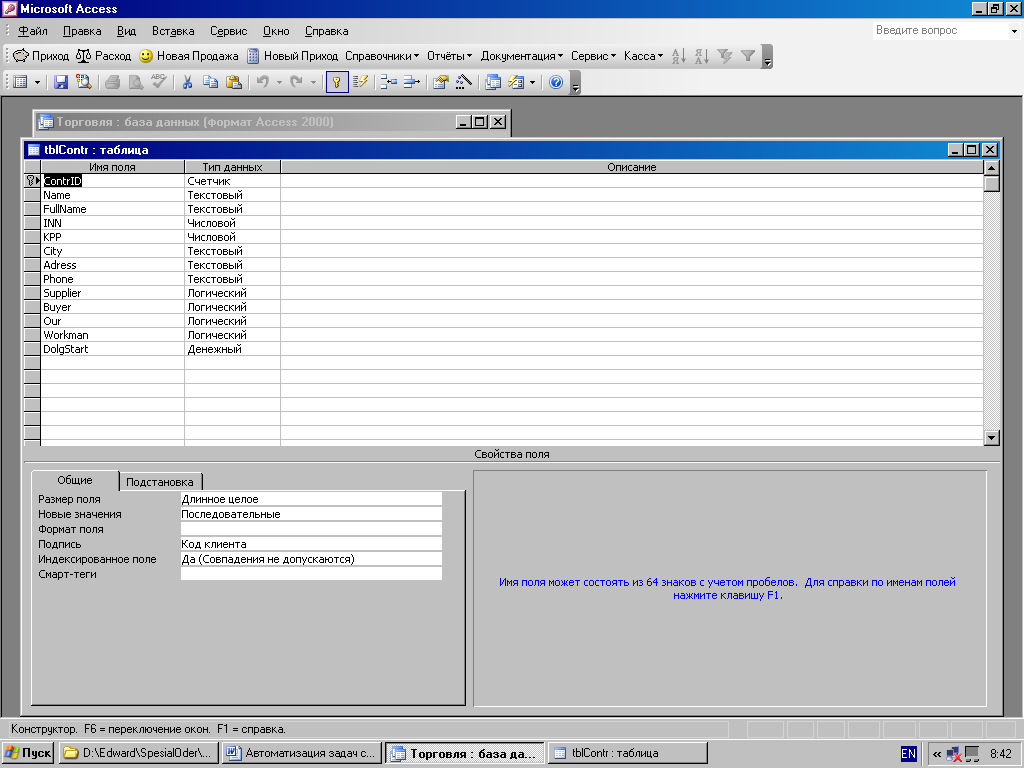Select the Общие tab
1024x768 pixels.
[x=75, y=480]
